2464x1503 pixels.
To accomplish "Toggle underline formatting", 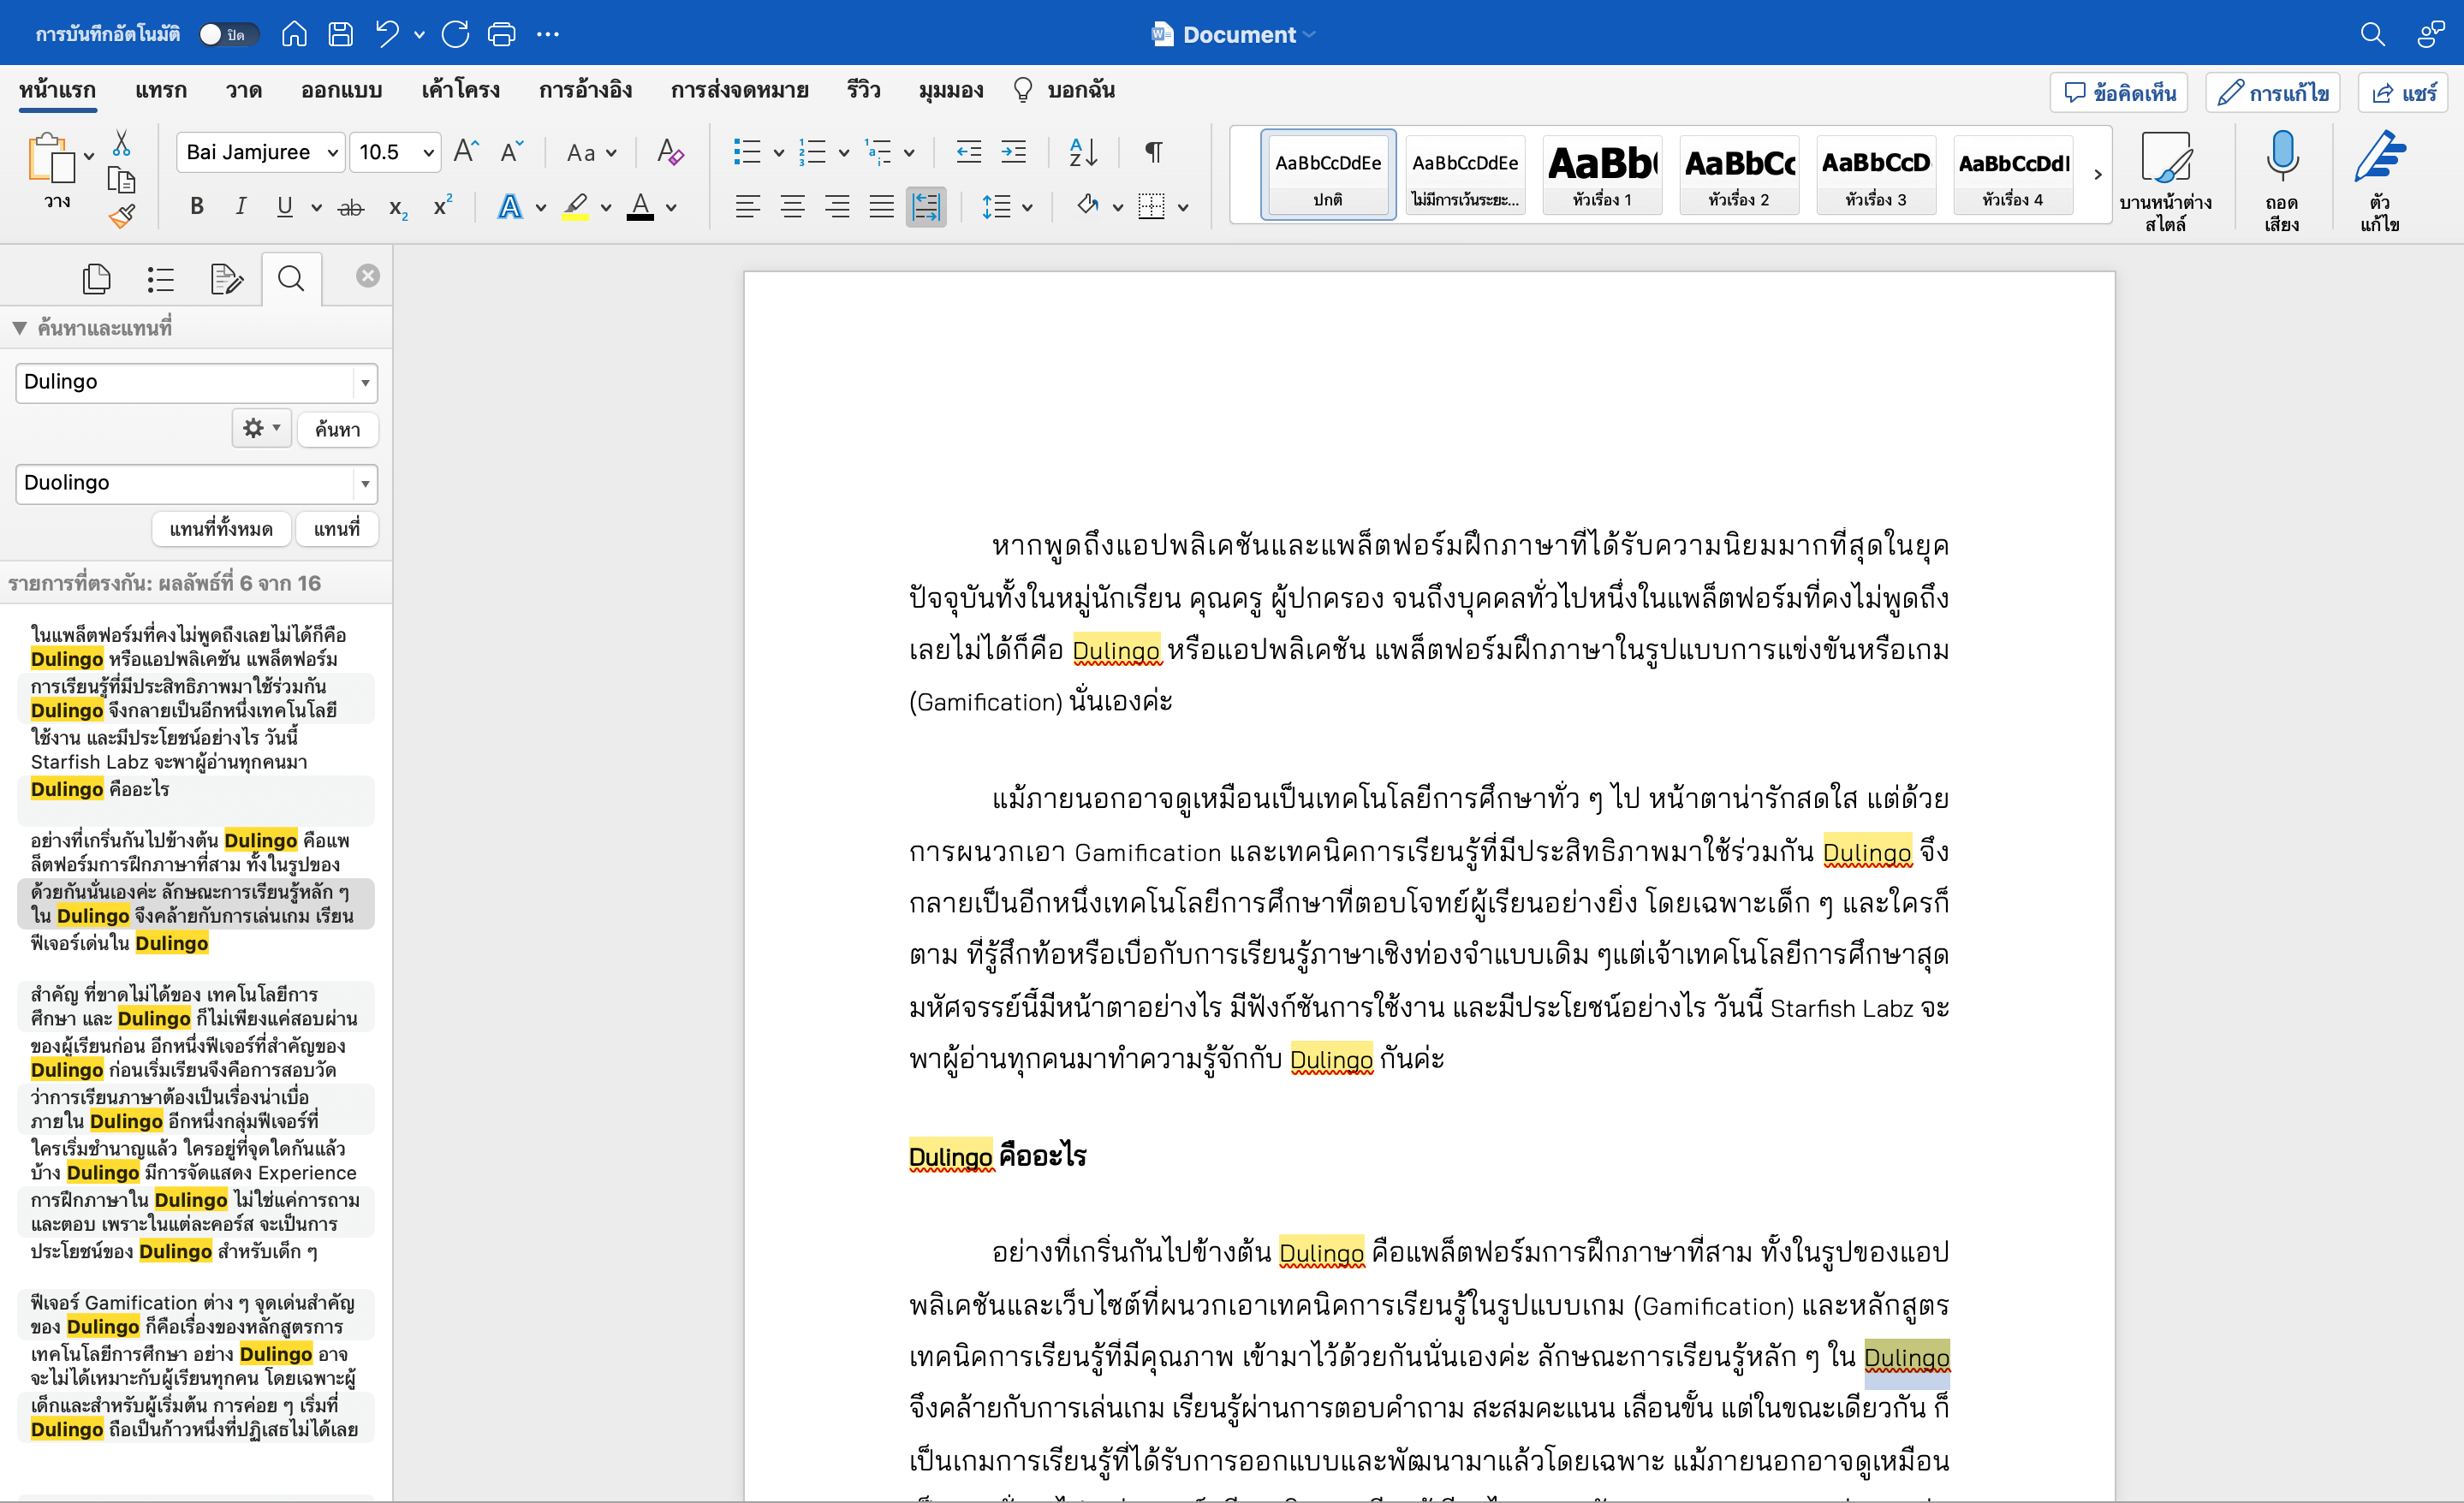I will 285,207.
